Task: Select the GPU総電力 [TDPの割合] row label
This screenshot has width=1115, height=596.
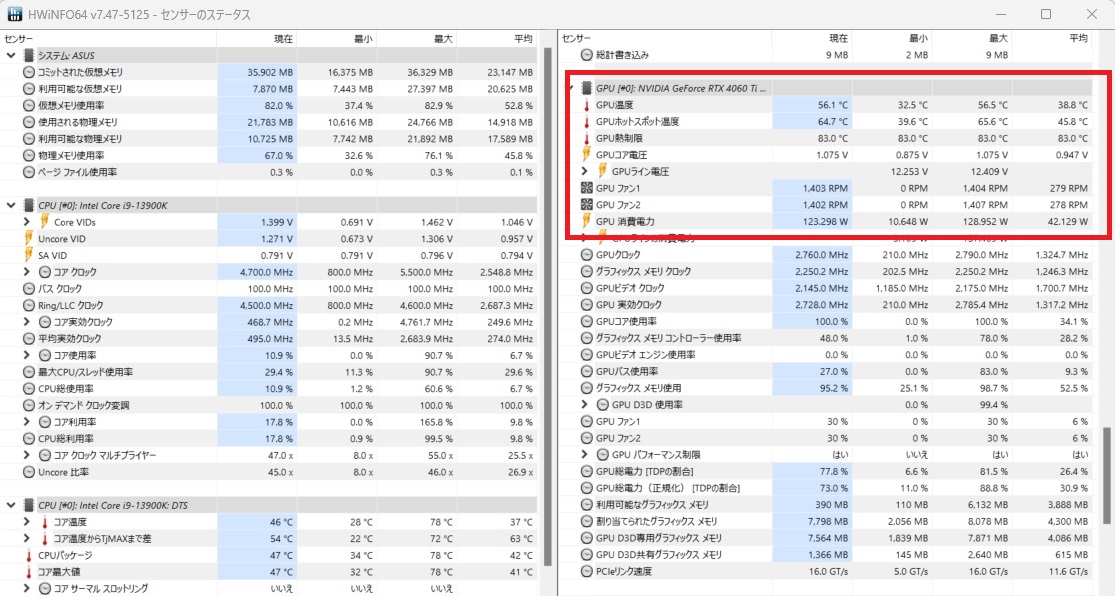Action: (x=644, y=472)
